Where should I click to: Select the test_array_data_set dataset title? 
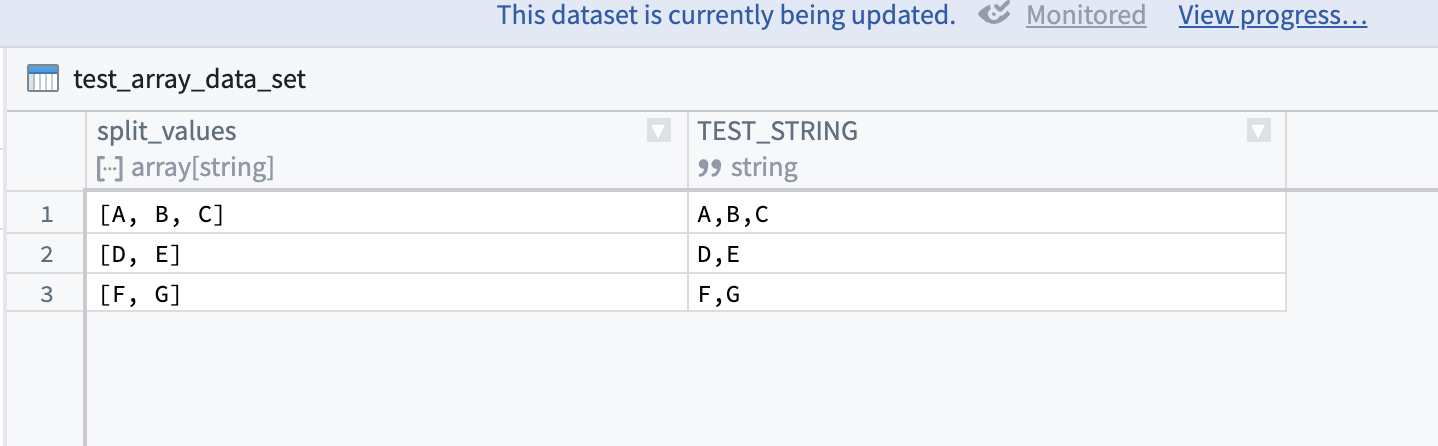click(x=190, y=80)
